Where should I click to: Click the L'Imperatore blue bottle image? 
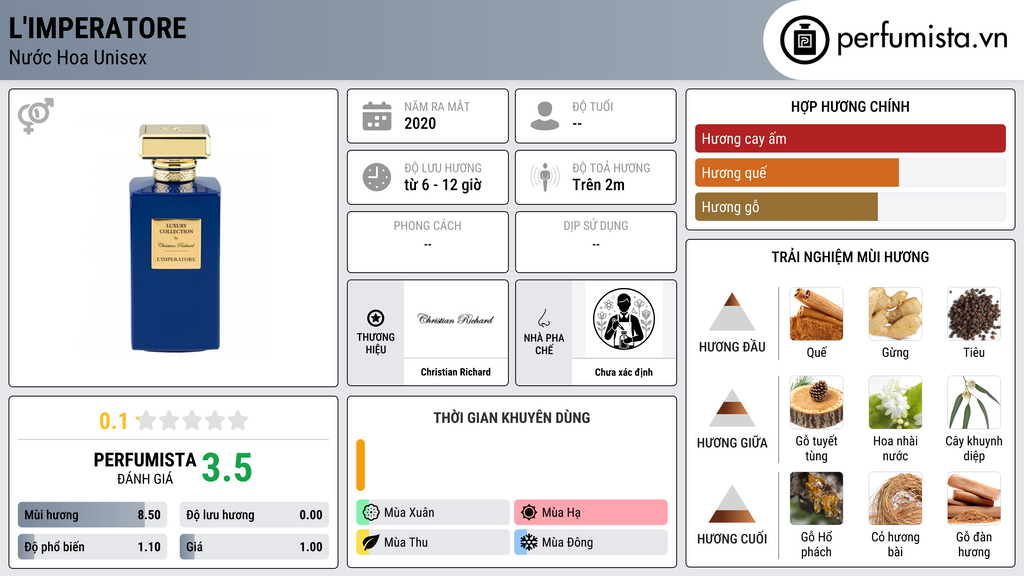174,238
